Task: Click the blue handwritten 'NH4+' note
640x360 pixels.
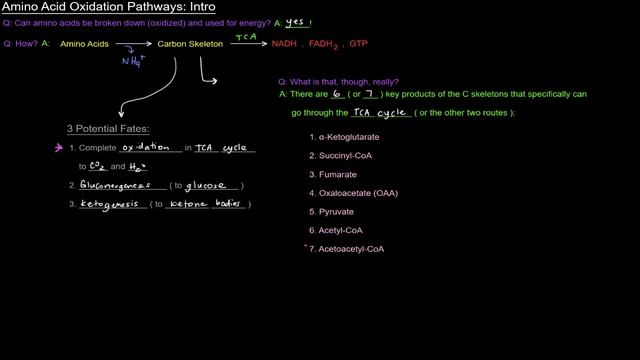Action: click(133, 61)
